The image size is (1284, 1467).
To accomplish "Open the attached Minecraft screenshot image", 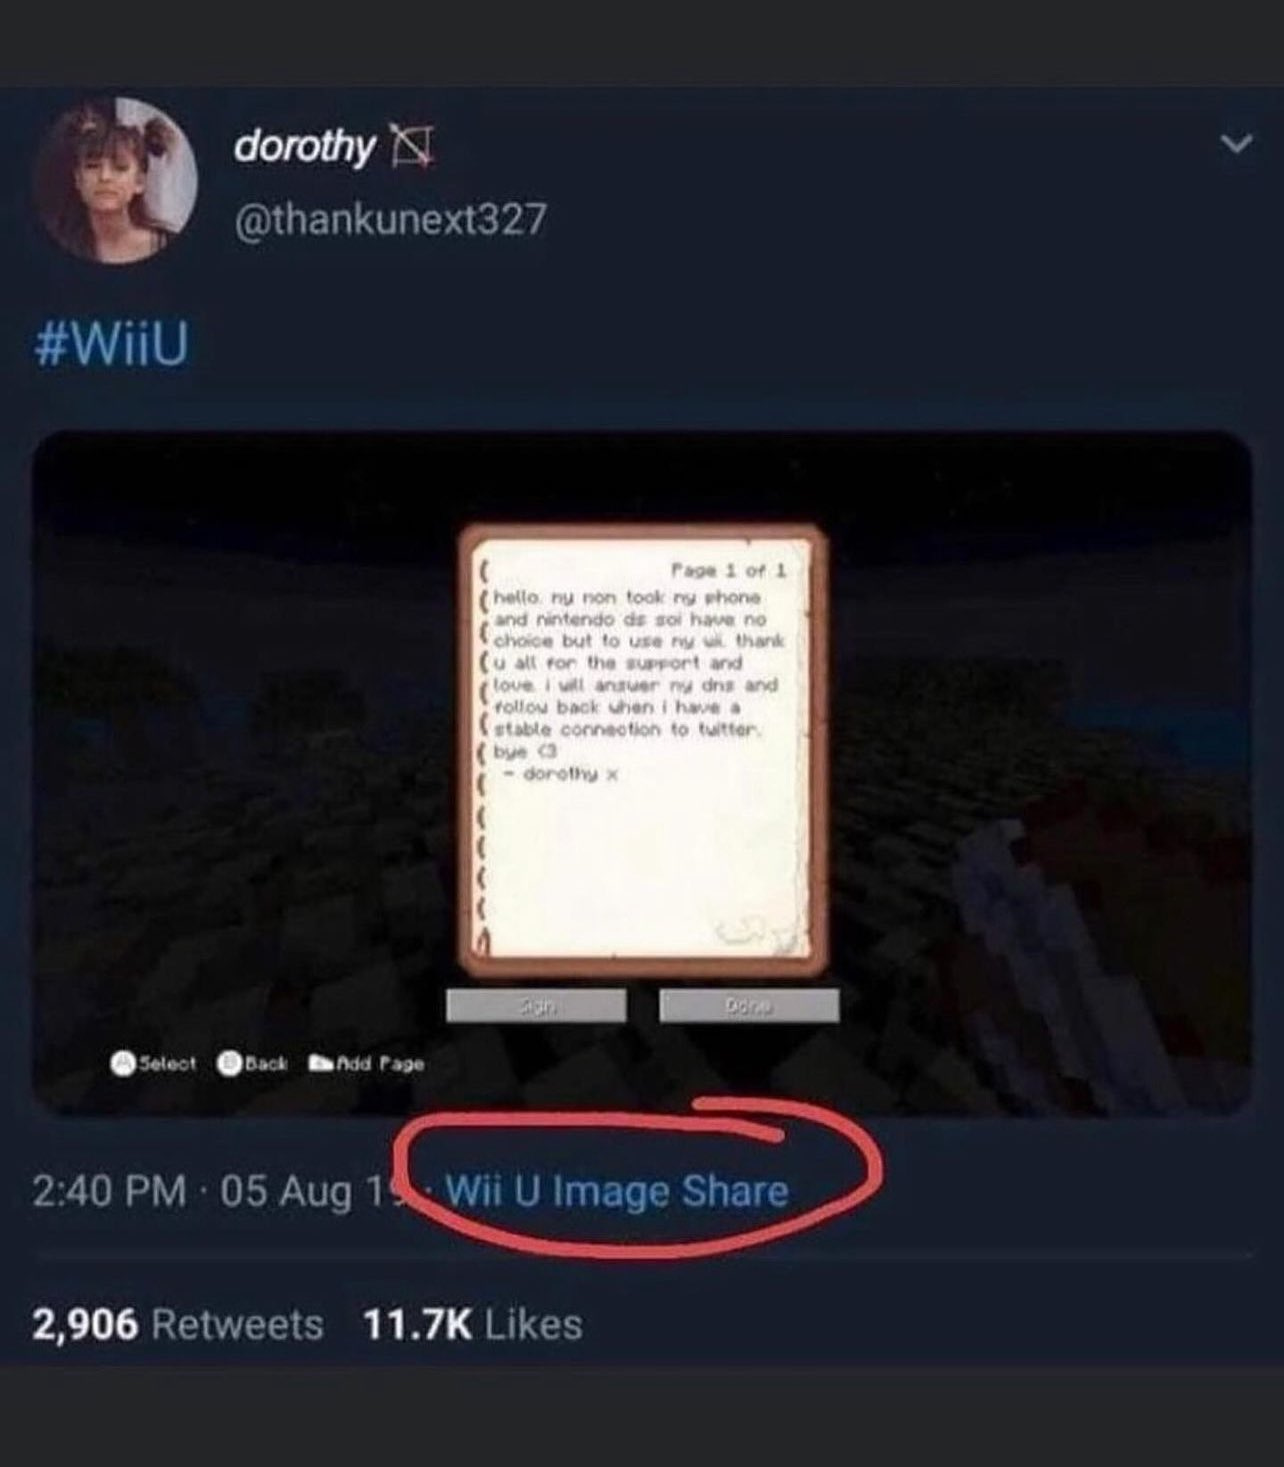I will coord(642,773).
